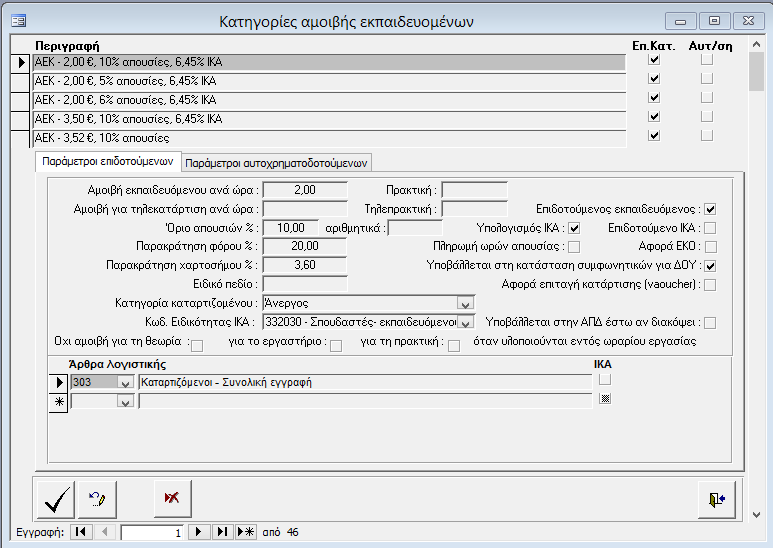
Task: Click the red delete record icon
Action: pos(172,497)
